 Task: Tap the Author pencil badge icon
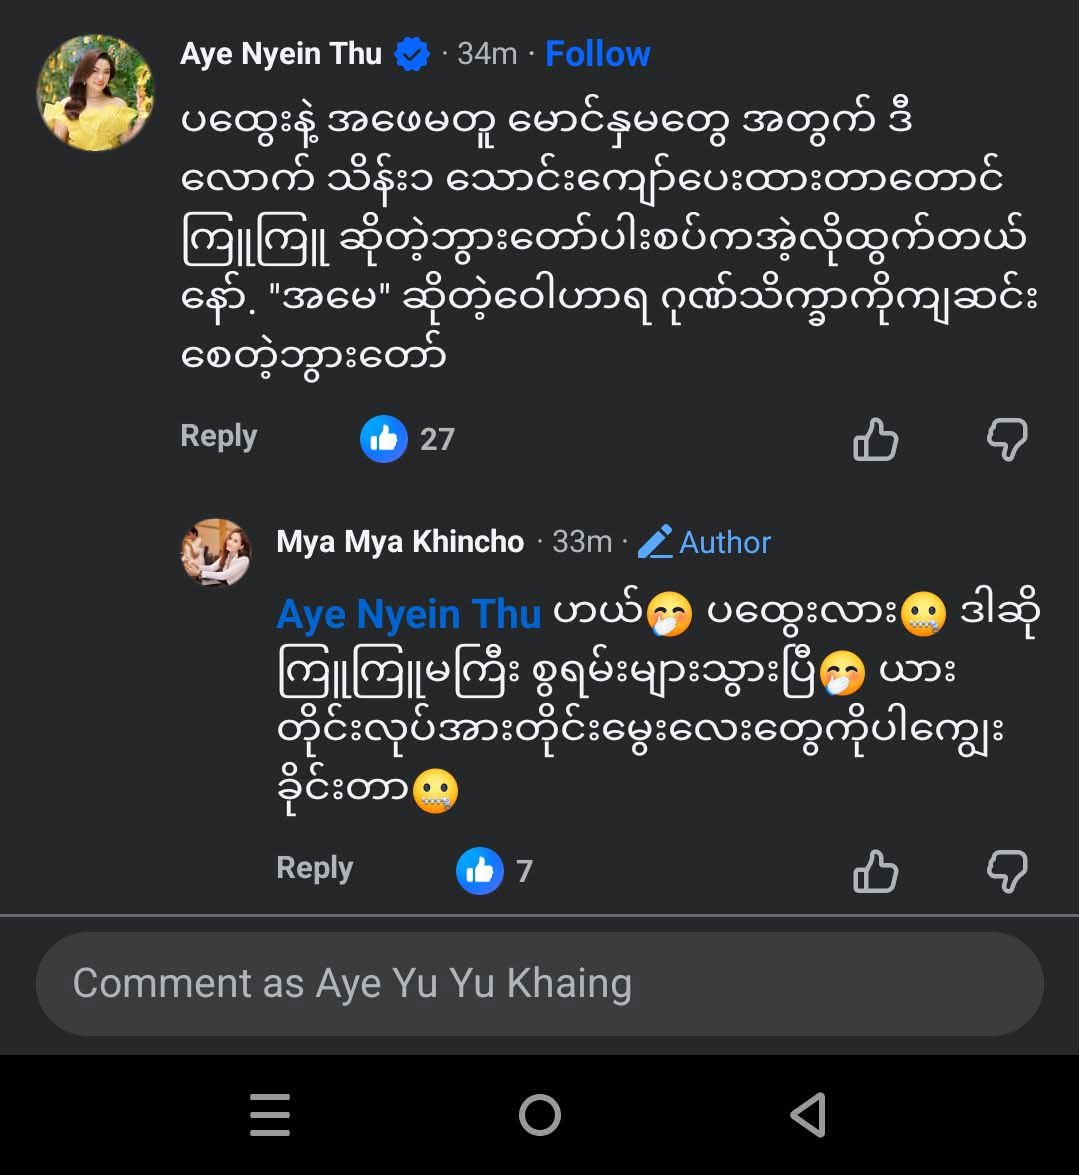(656, 542)
